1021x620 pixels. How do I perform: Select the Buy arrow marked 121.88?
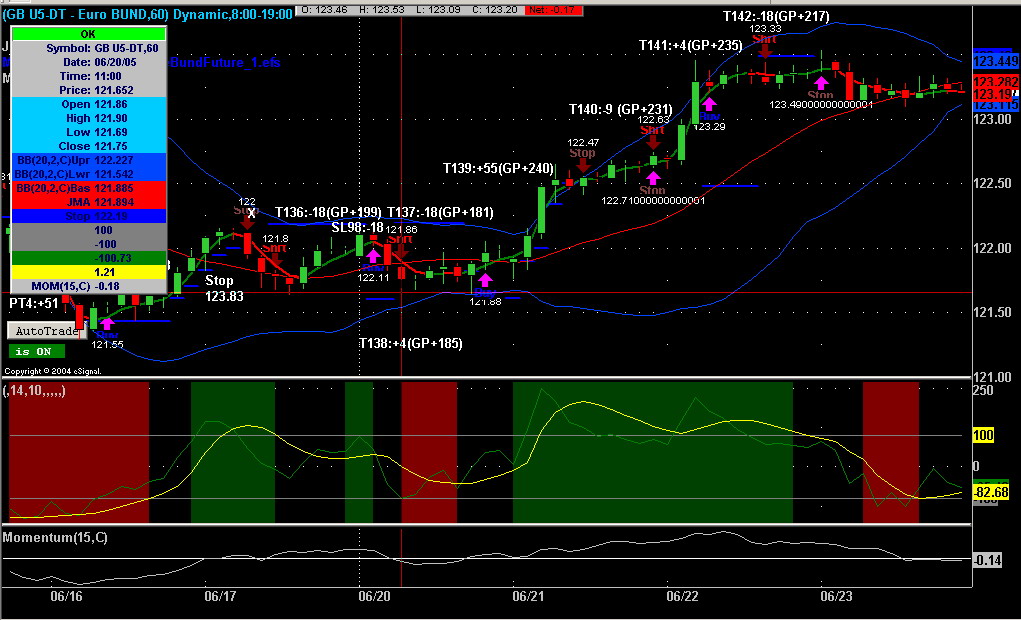coord(486,281)
